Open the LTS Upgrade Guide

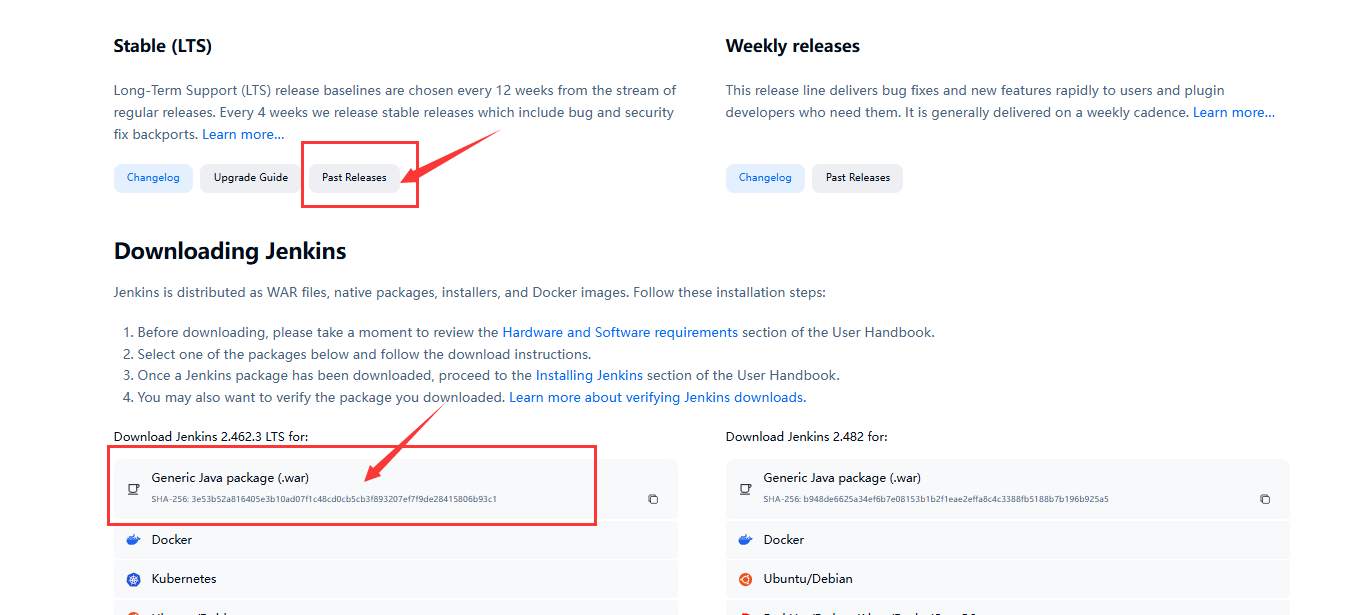[x=250, y=178]
